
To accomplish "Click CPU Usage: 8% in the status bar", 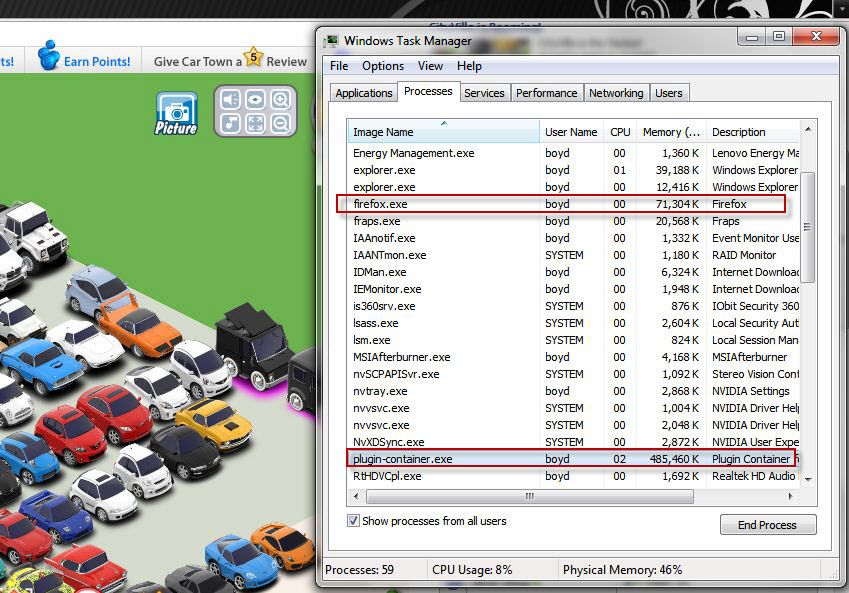I will pos(472,570).
